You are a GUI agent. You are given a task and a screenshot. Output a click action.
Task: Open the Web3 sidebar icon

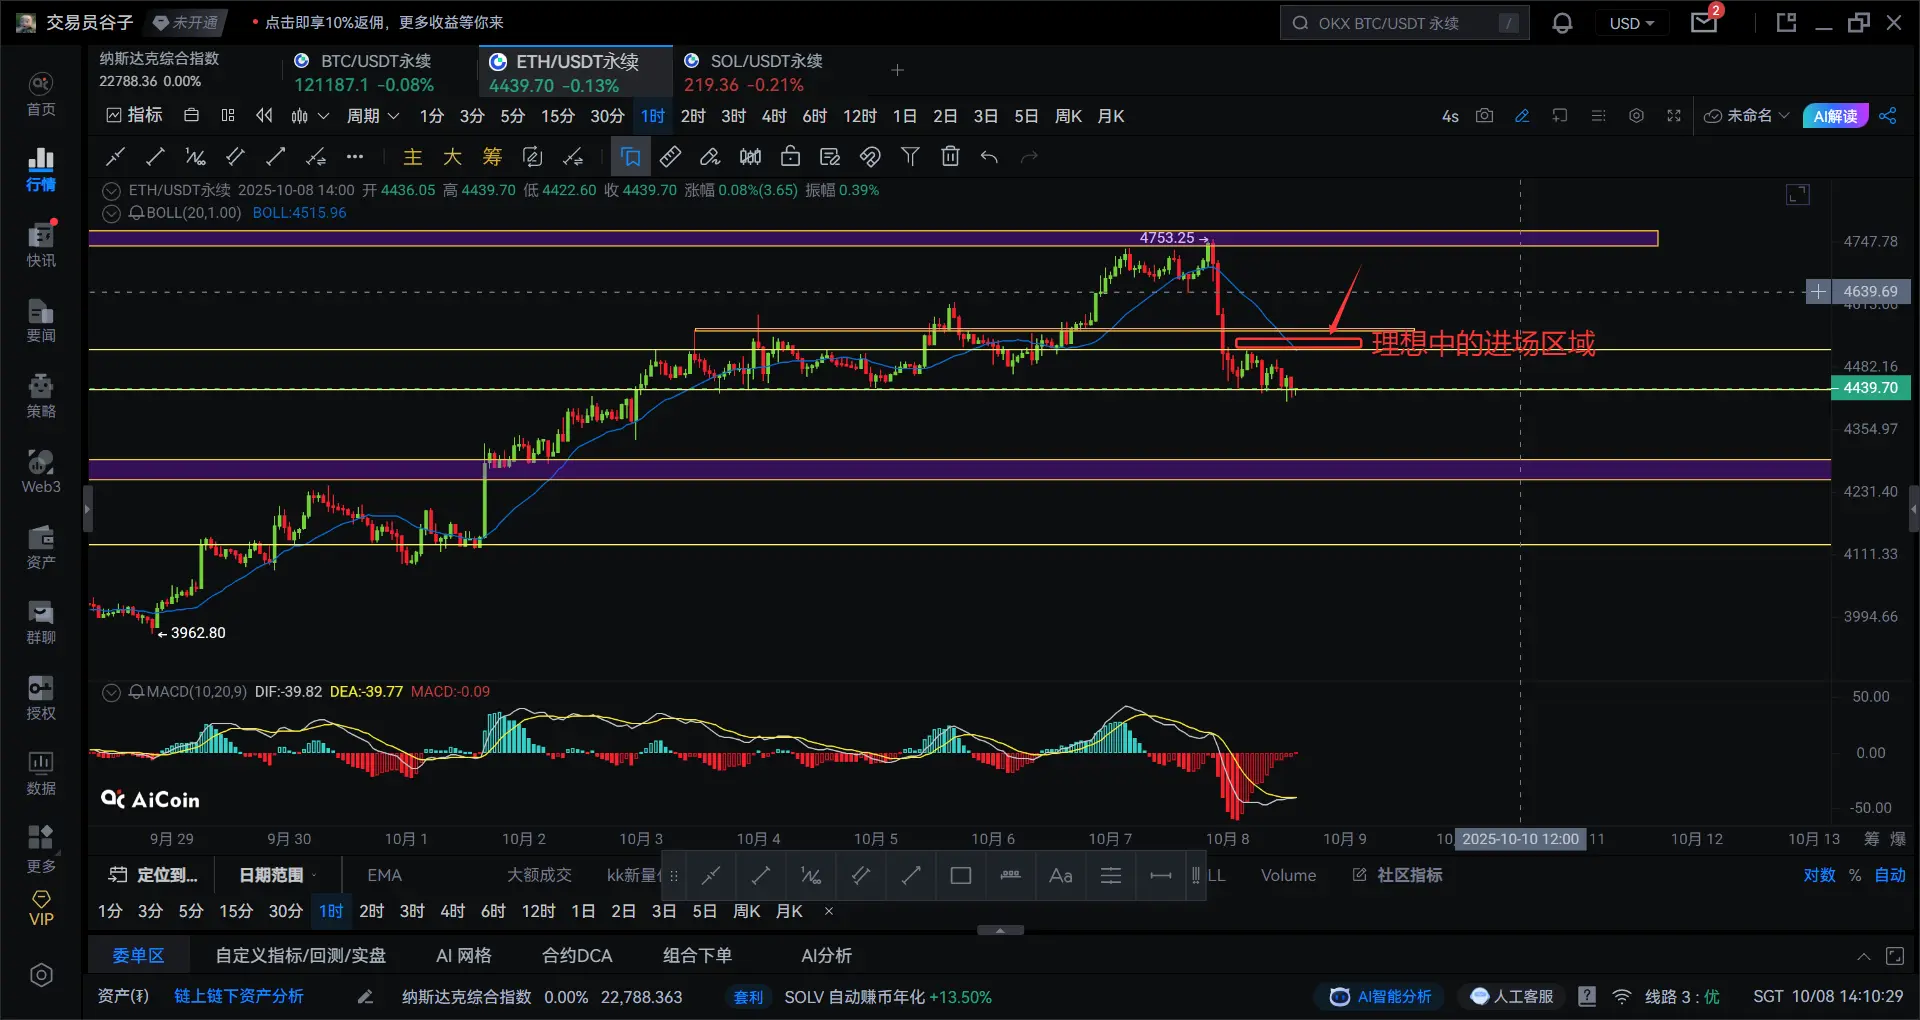point(41,472)
